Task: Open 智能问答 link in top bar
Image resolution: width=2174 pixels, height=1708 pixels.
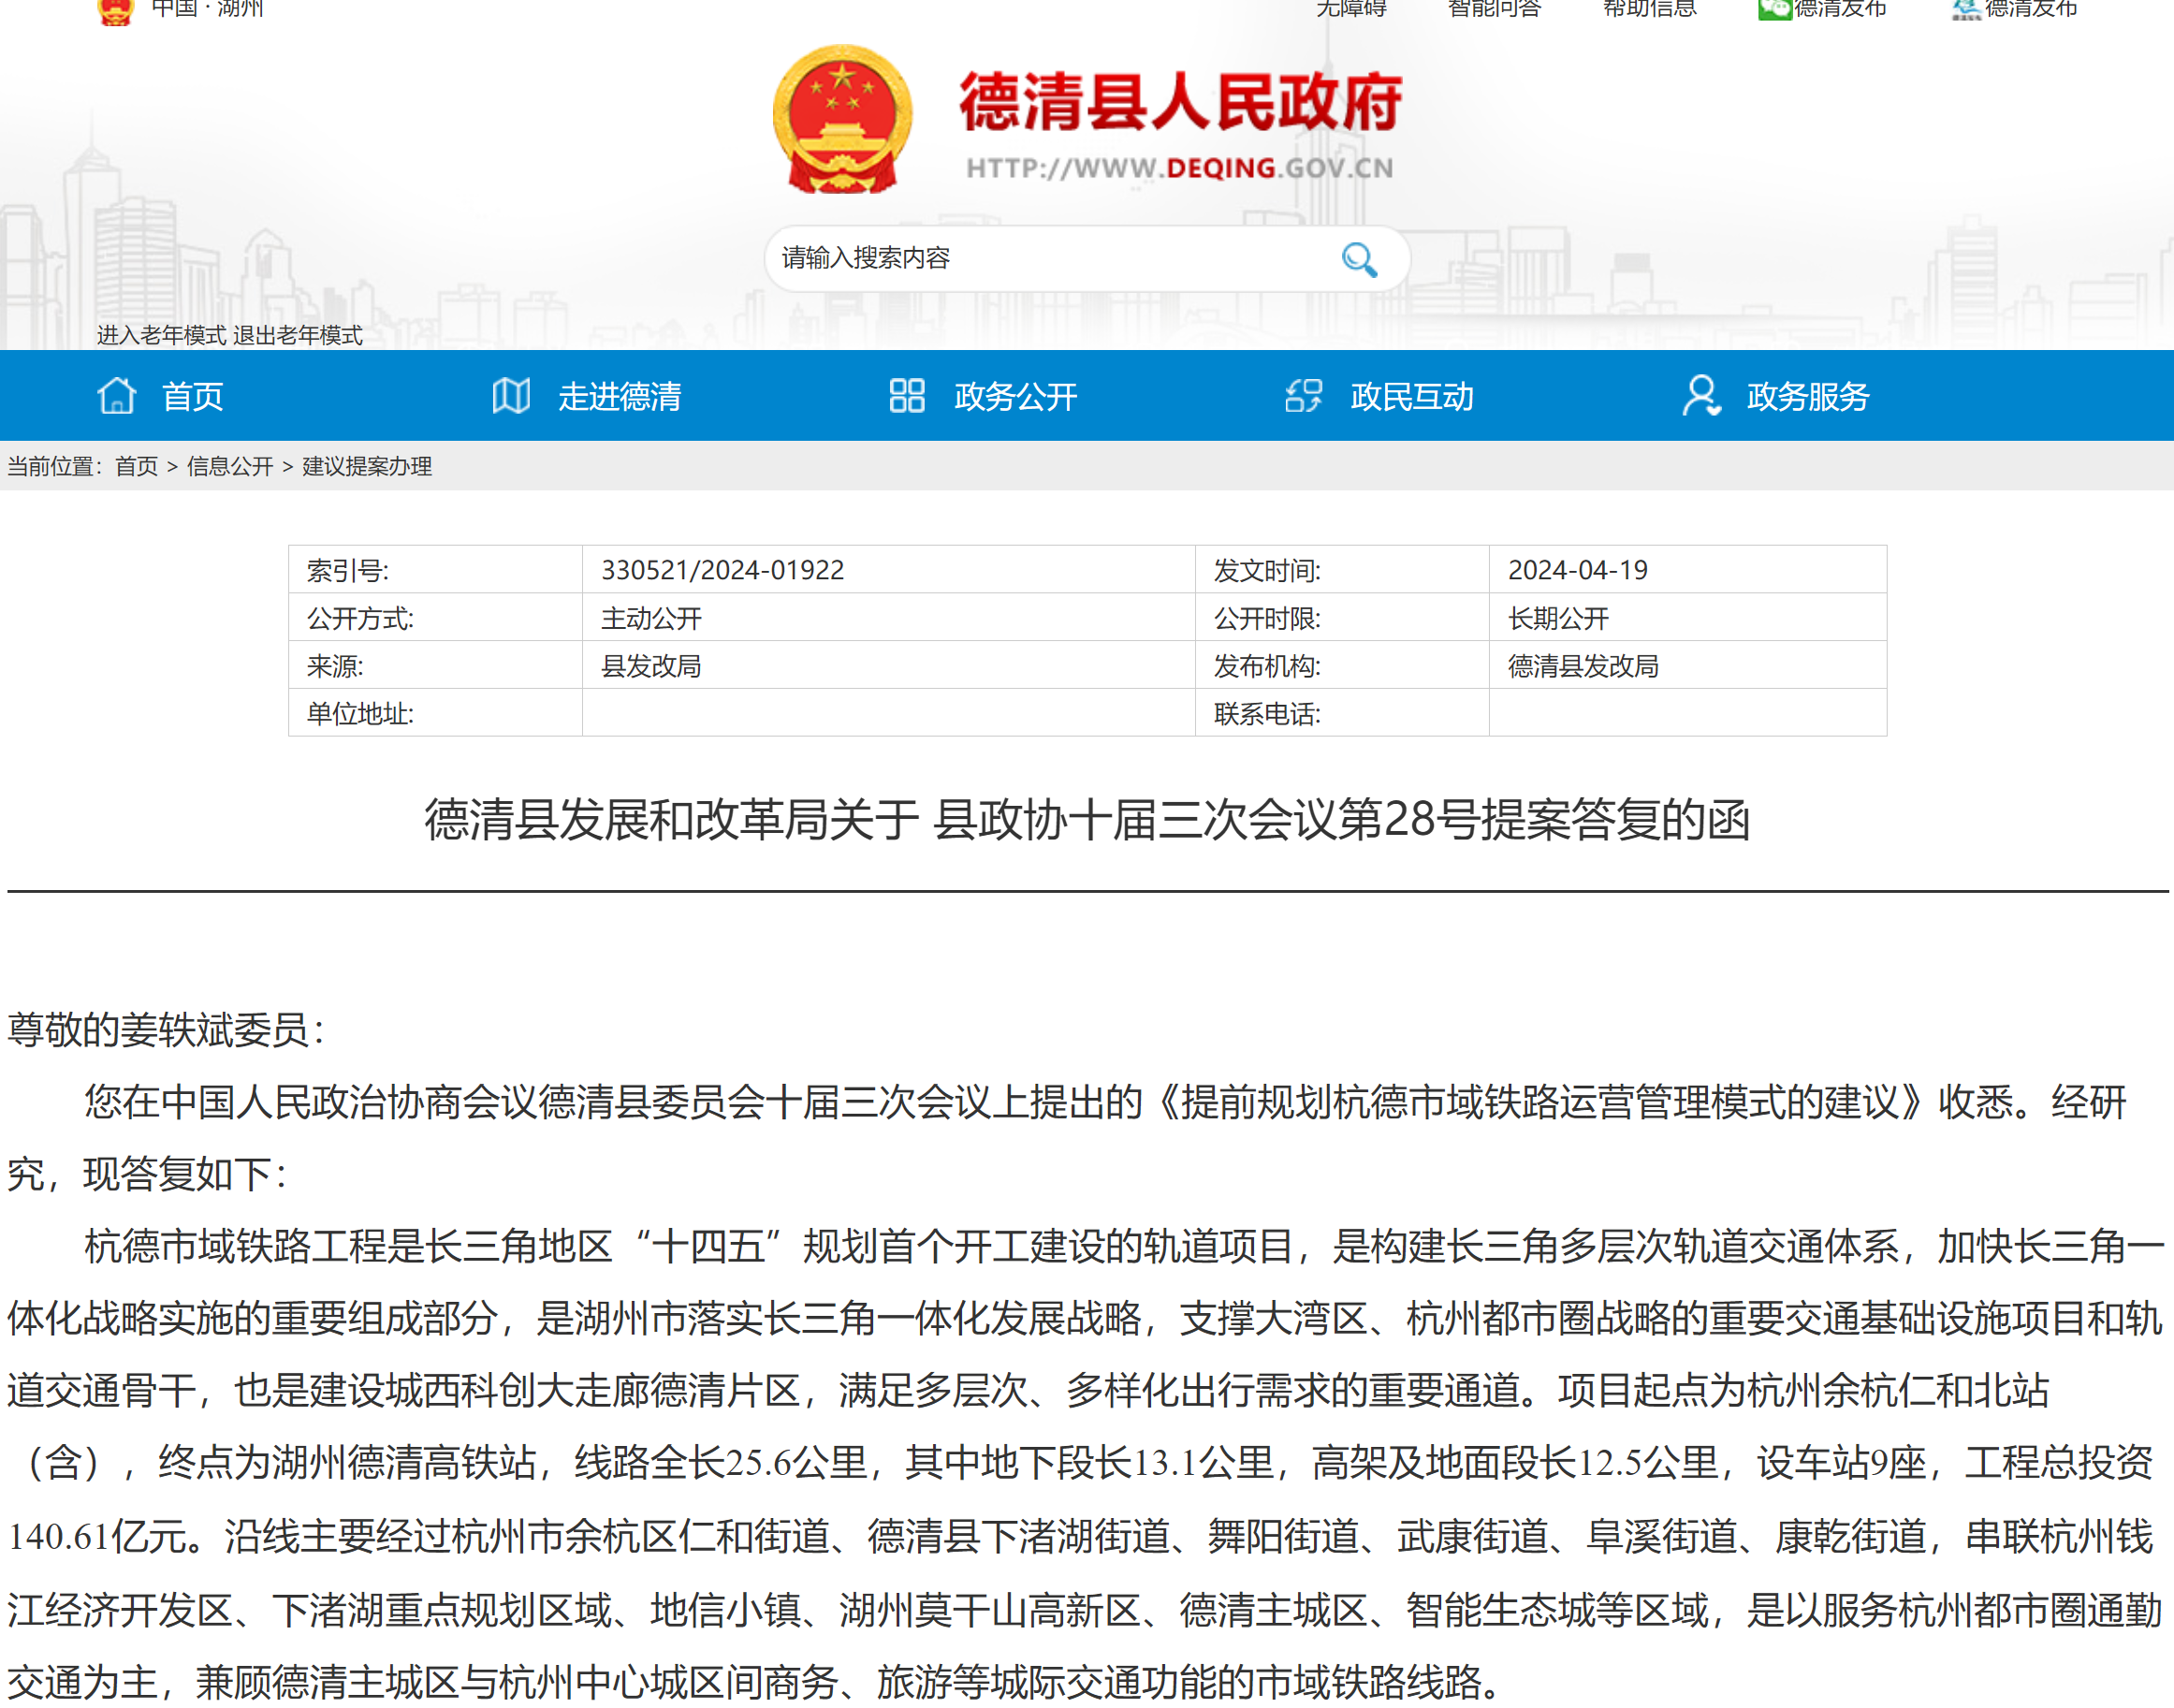Action: [x=1494, y=9]
